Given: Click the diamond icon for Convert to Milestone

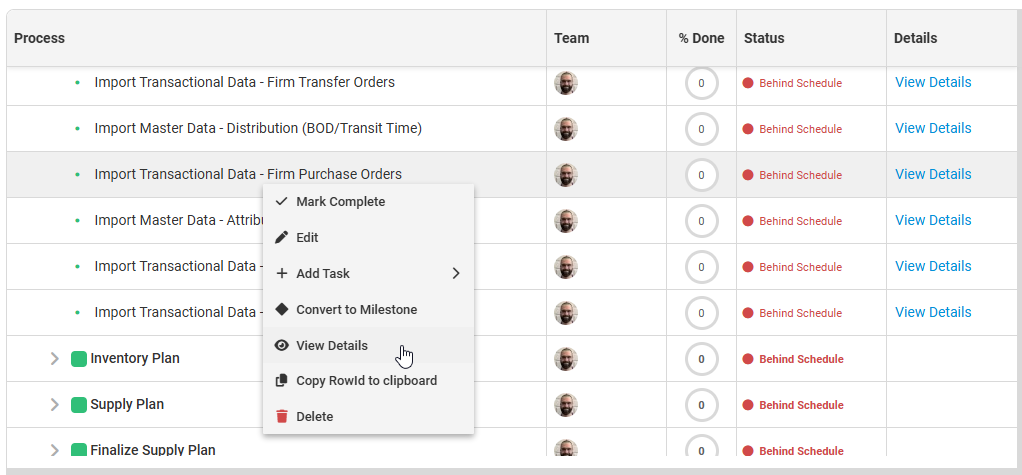Looking at the screenshot, I should tap(281, 310).
